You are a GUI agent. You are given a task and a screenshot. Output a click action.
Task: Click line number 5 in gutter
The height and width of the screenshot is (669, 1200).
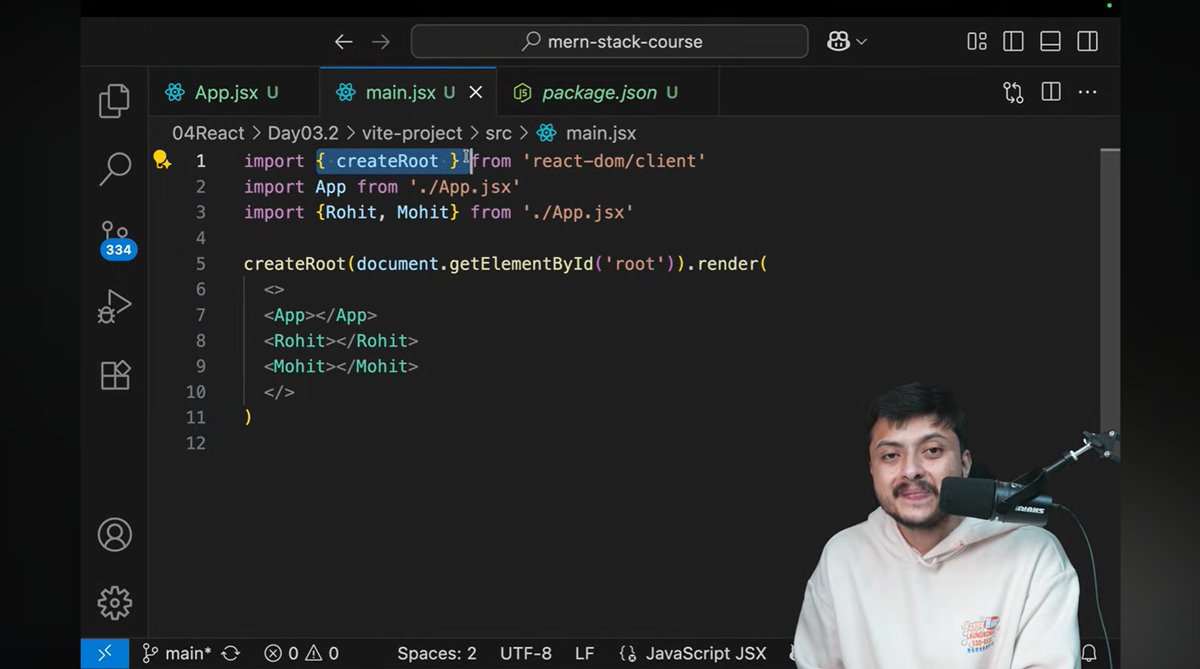[200, 264]
